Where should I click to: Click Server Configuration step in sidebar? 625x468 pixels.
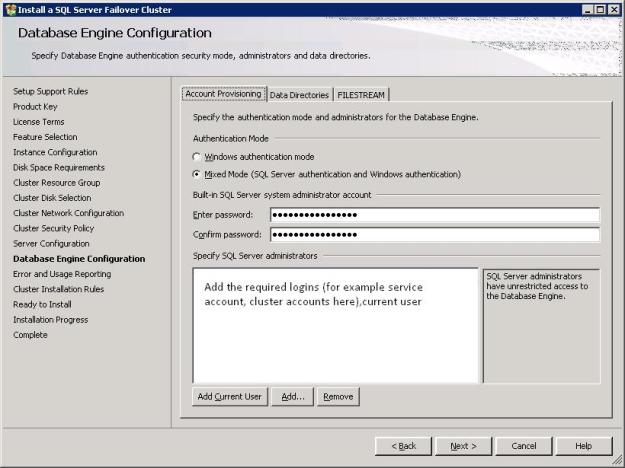click(x=51, y=243)
